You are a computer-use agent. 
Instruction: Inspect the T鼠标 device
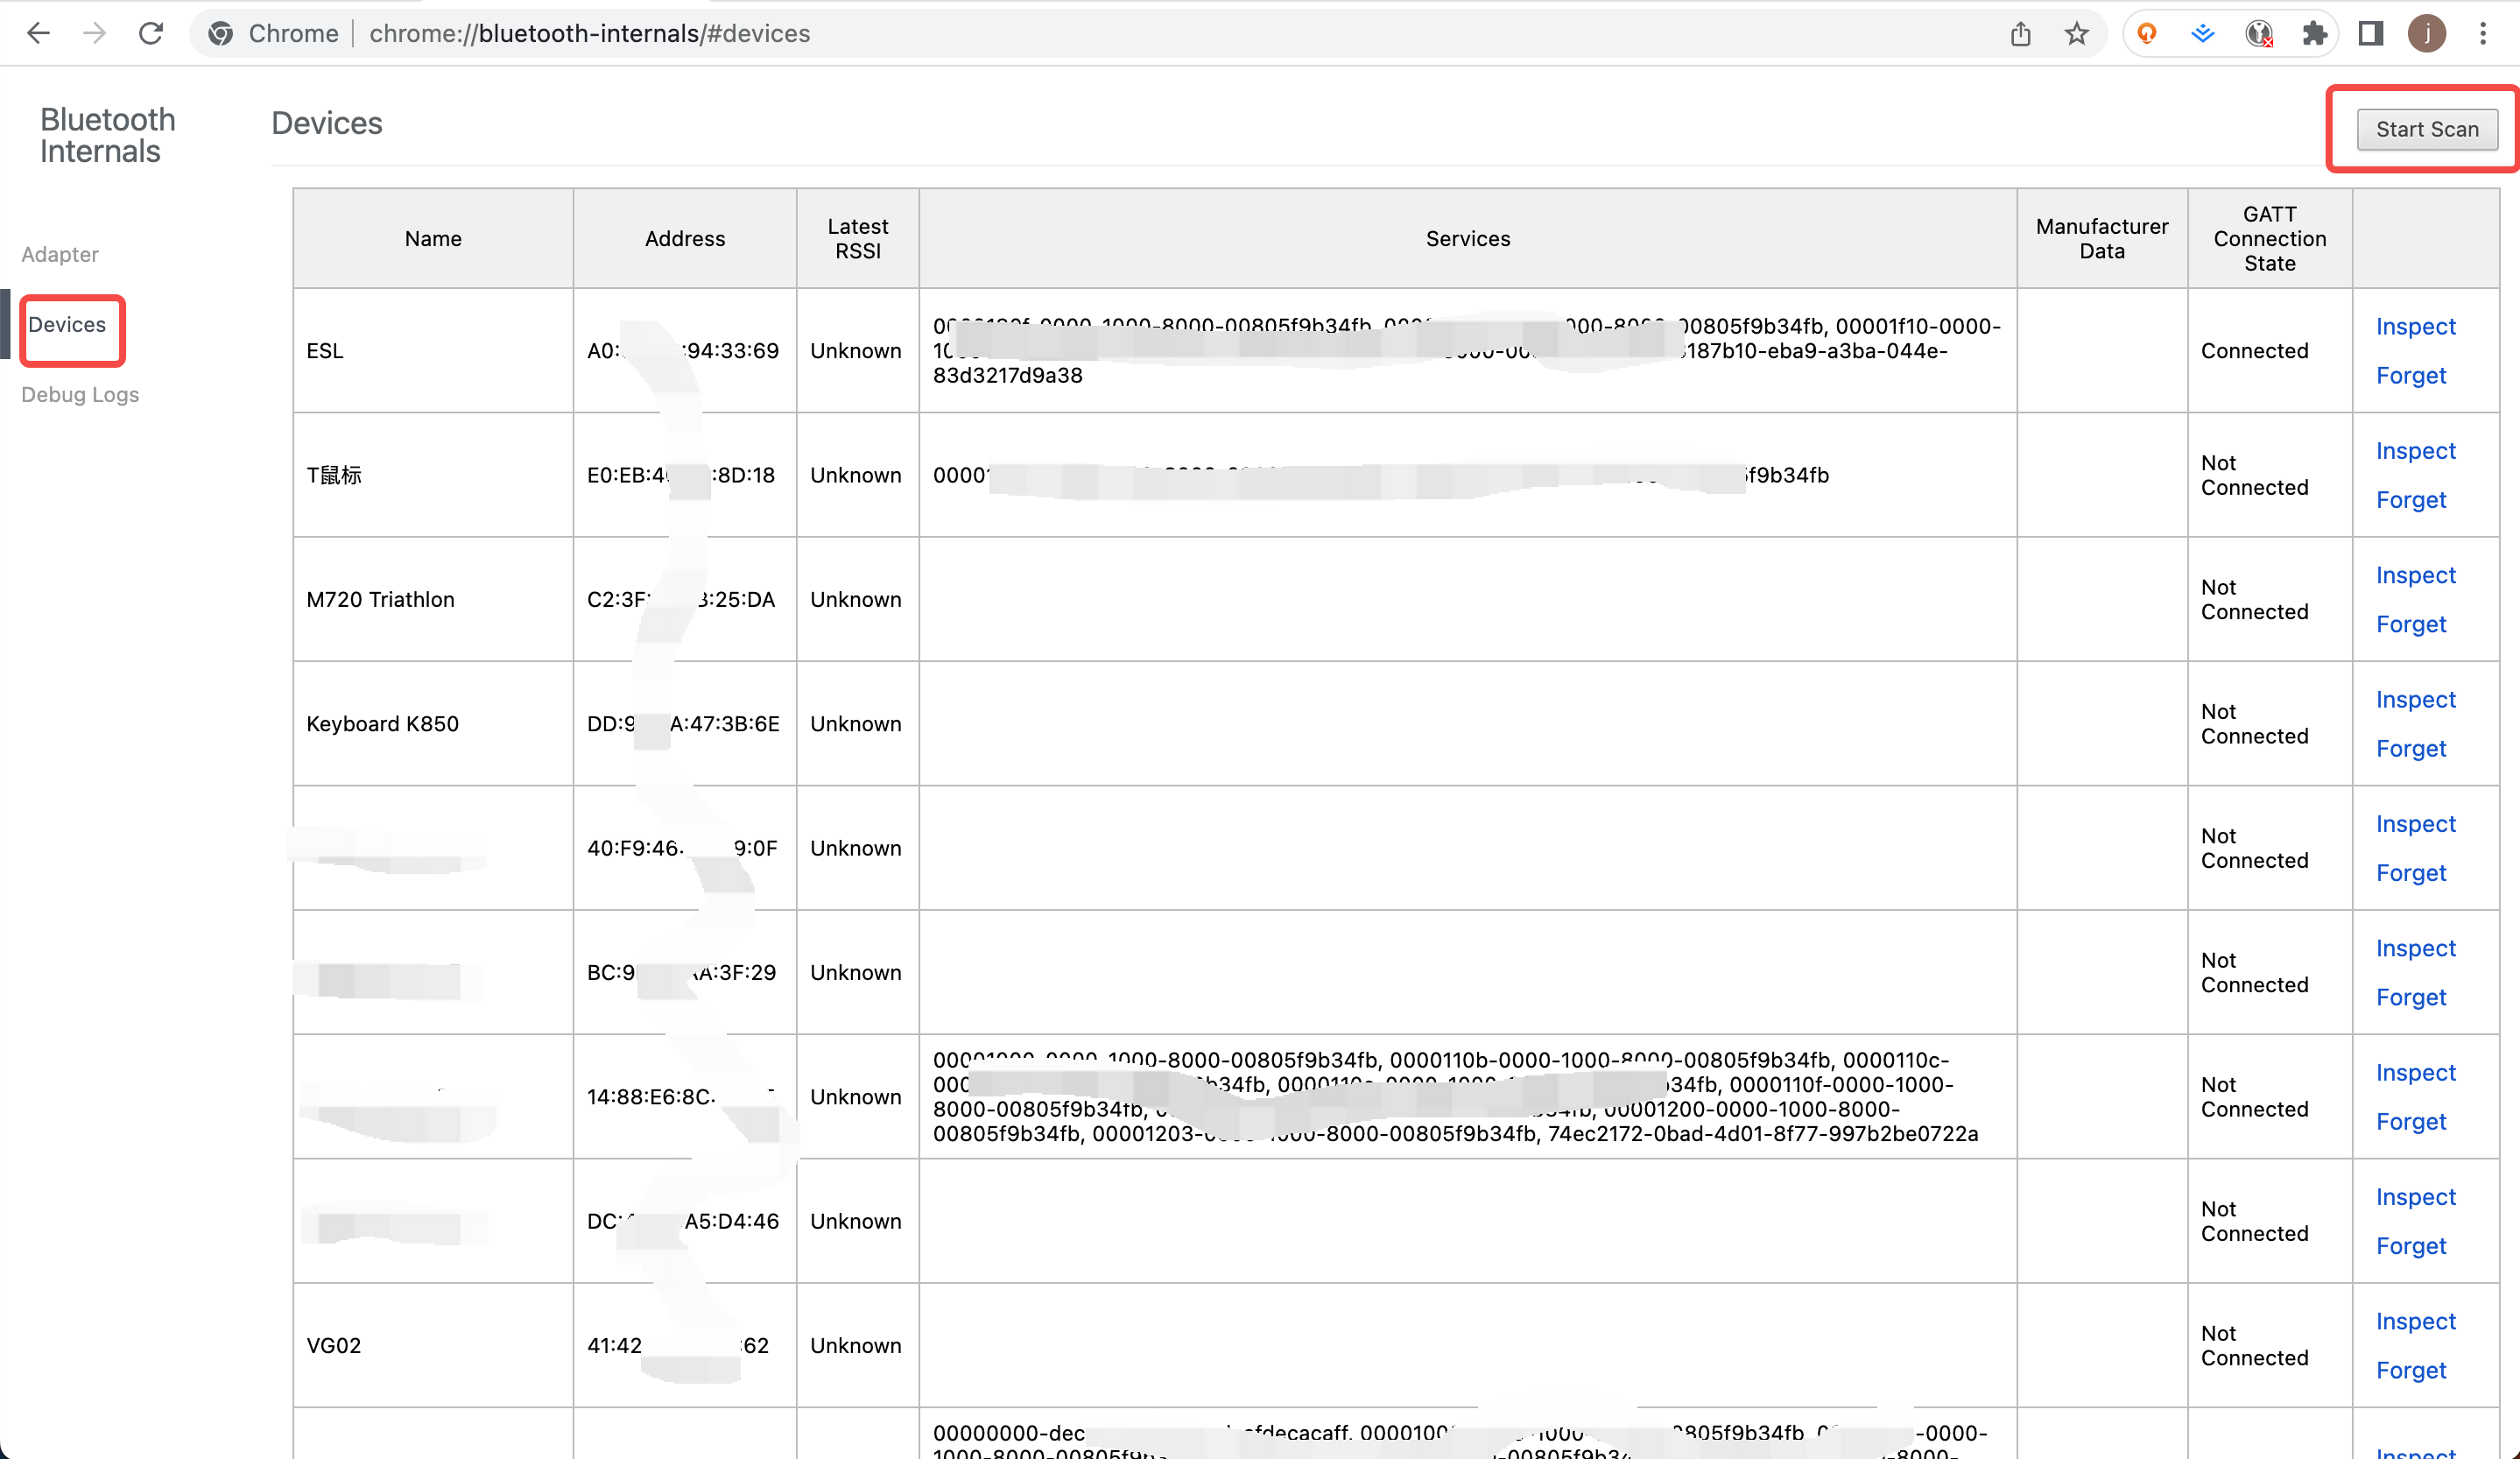[x=2415, y=450]
